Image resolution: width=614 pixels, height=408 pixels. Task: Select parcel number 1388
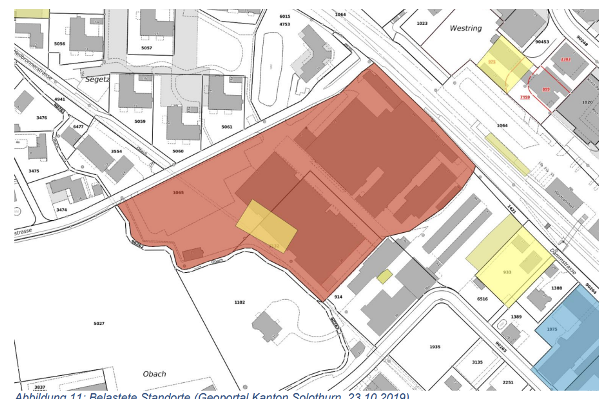tap(556, 288)
